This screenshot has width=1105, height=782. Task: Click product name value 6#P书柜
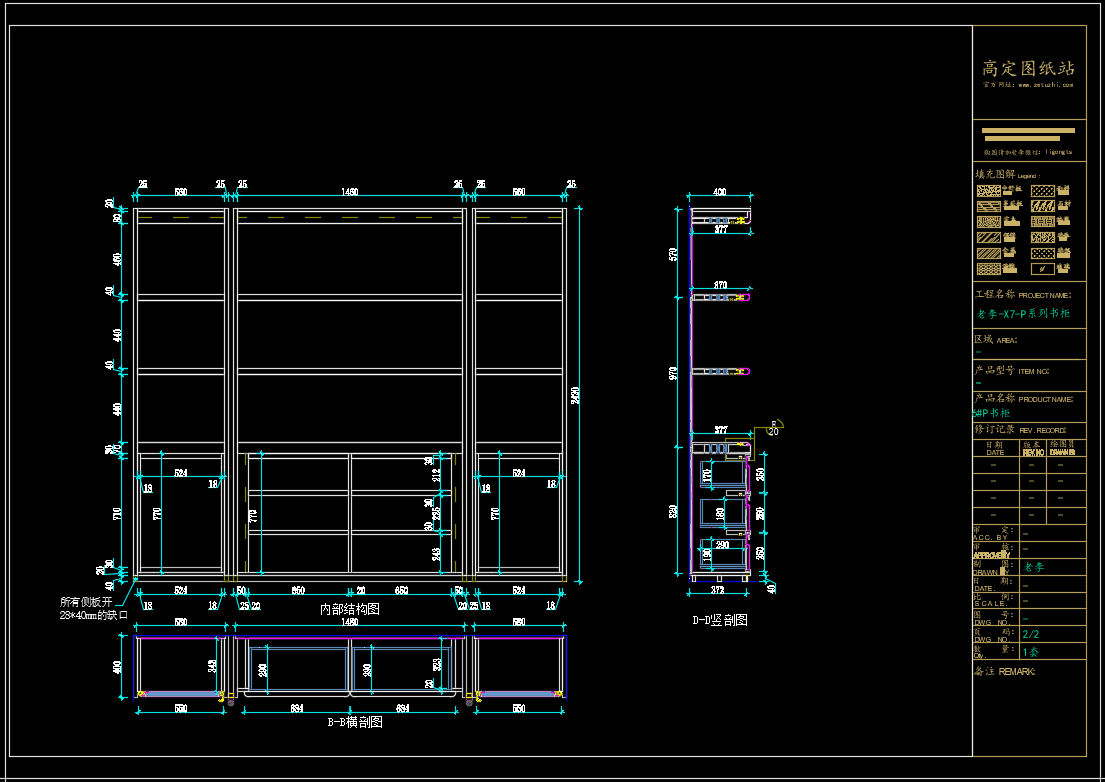[x=992, y=414]
